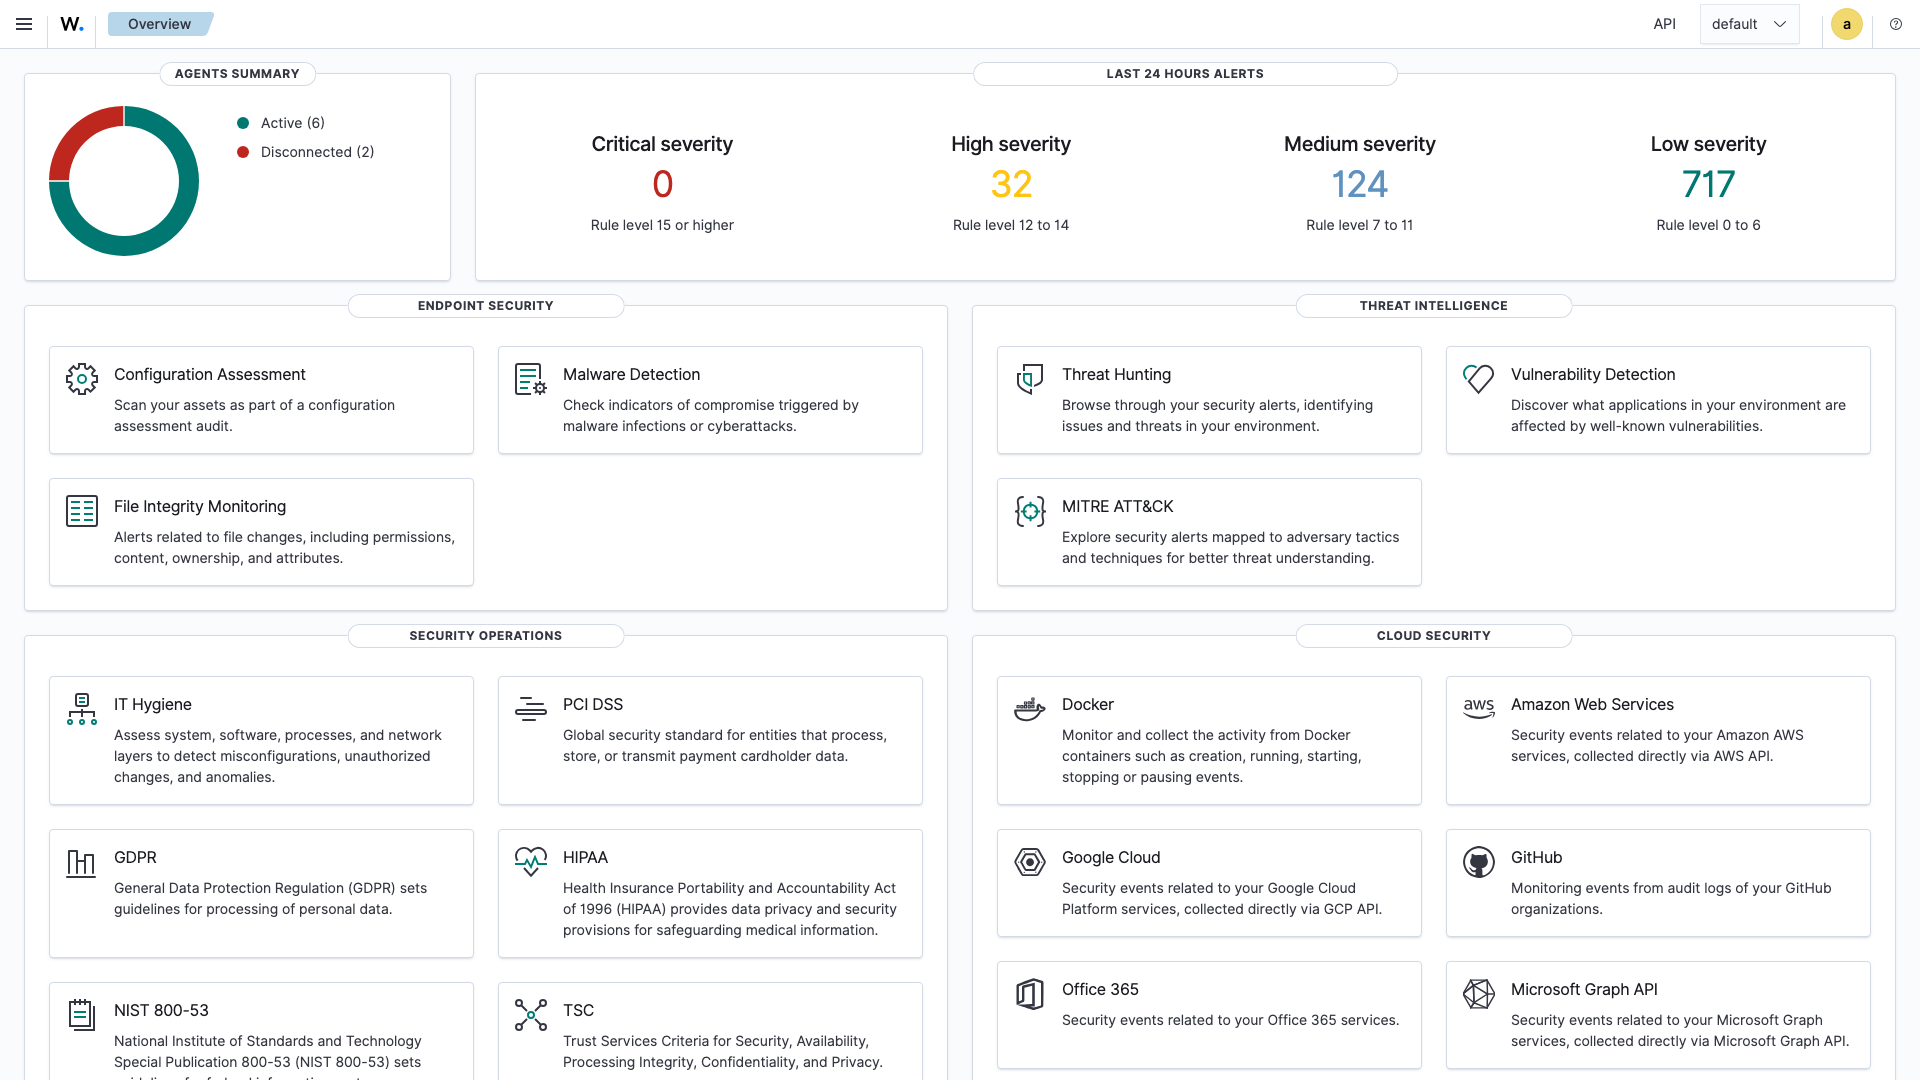Image resolution: width=1920 pixels, height=1080 pixels.
Task: Click the Wazuh logo in the header
Action: 72,24
